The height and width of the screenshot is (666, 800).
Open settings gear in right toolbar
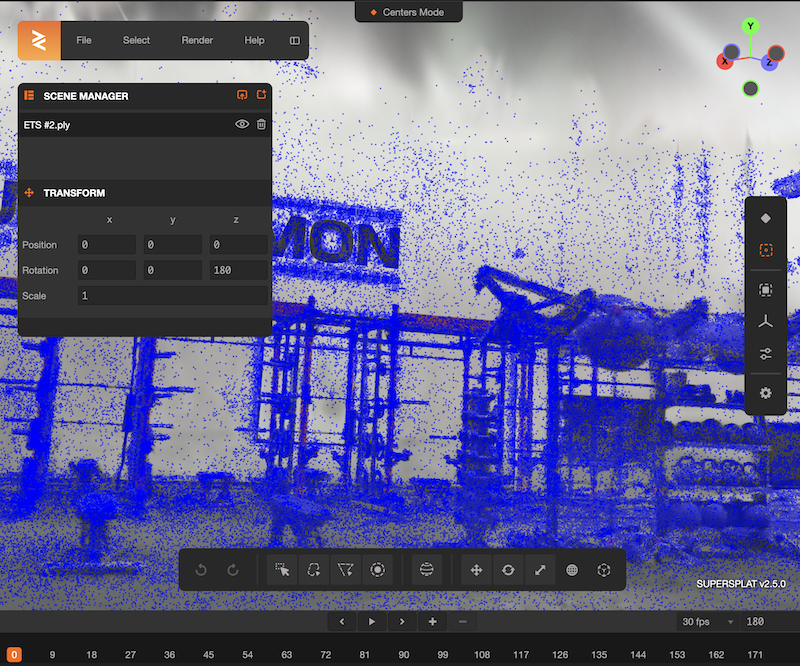coord(765,393)
